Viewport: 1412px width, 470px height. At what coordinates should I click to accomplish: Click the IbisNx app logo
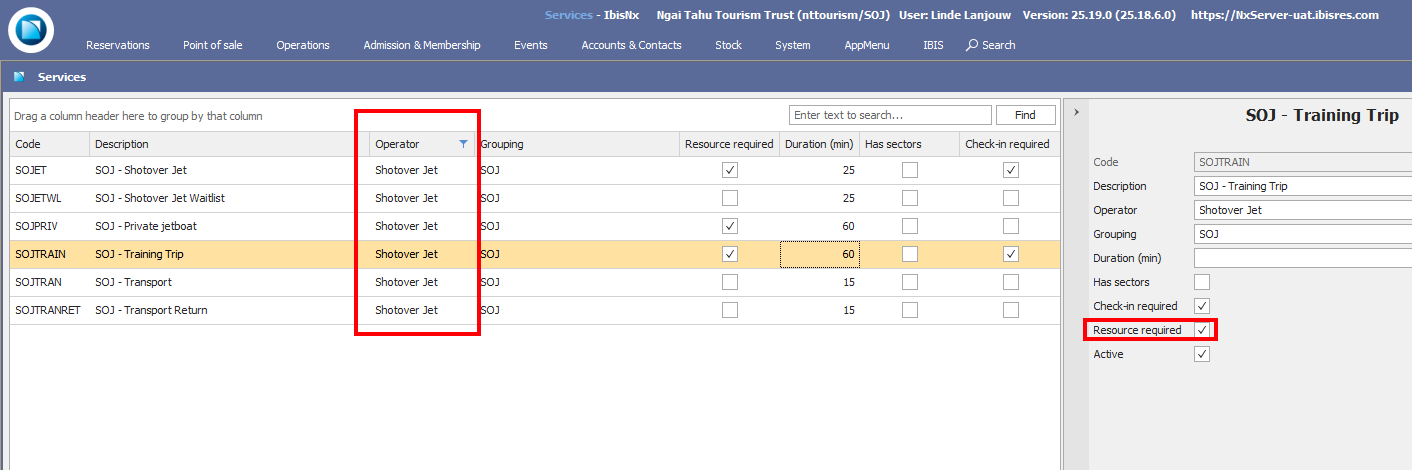[x=31, y=29]
